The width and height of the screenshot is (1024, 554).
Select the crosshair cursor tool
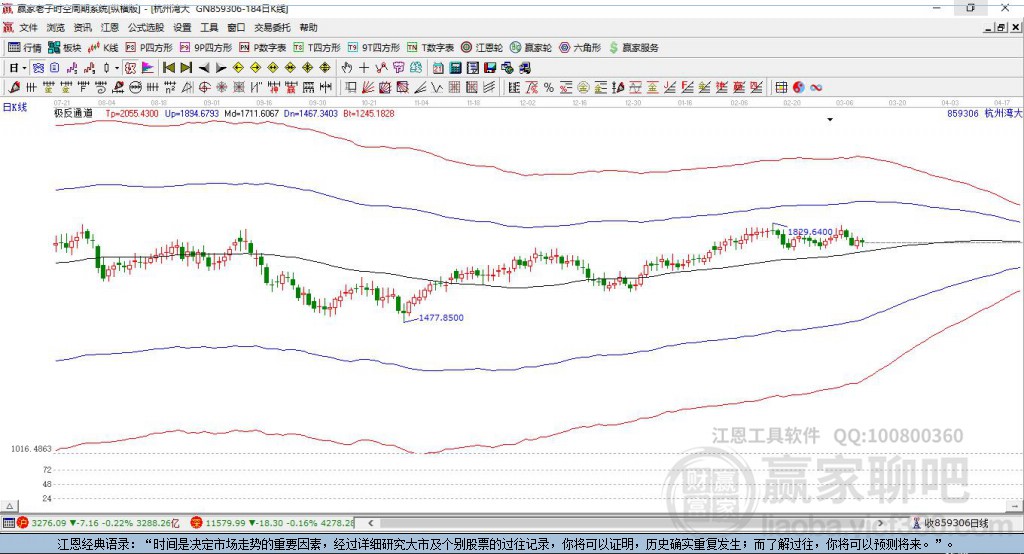[x=364, y=68]
